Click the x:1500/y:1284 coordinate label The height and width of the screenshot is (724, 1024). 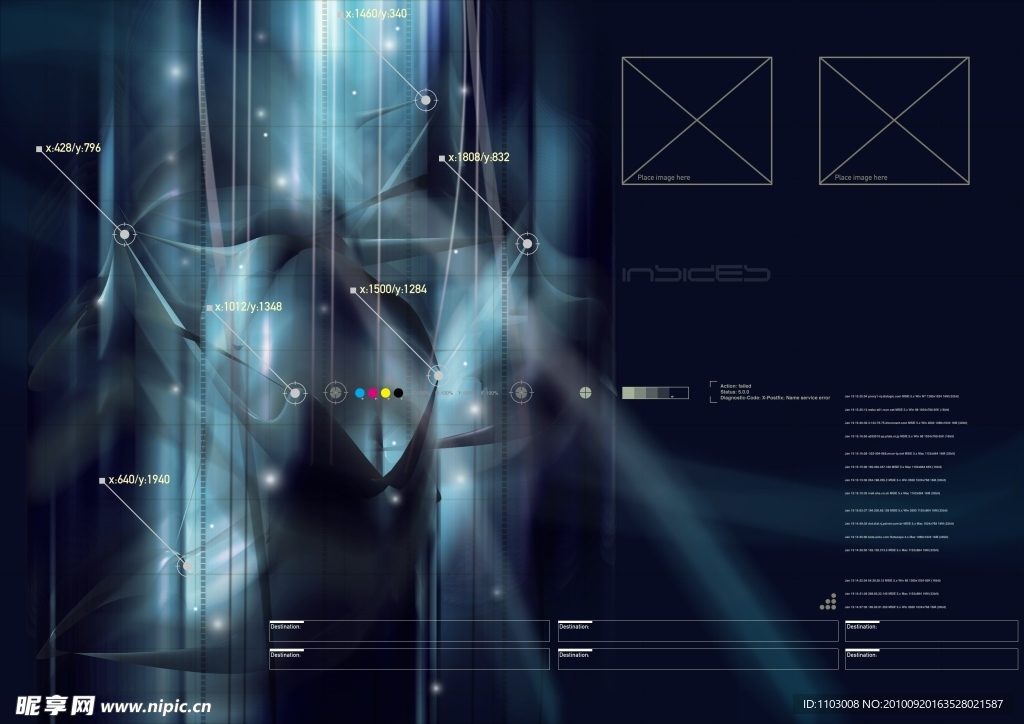[393, 289]
